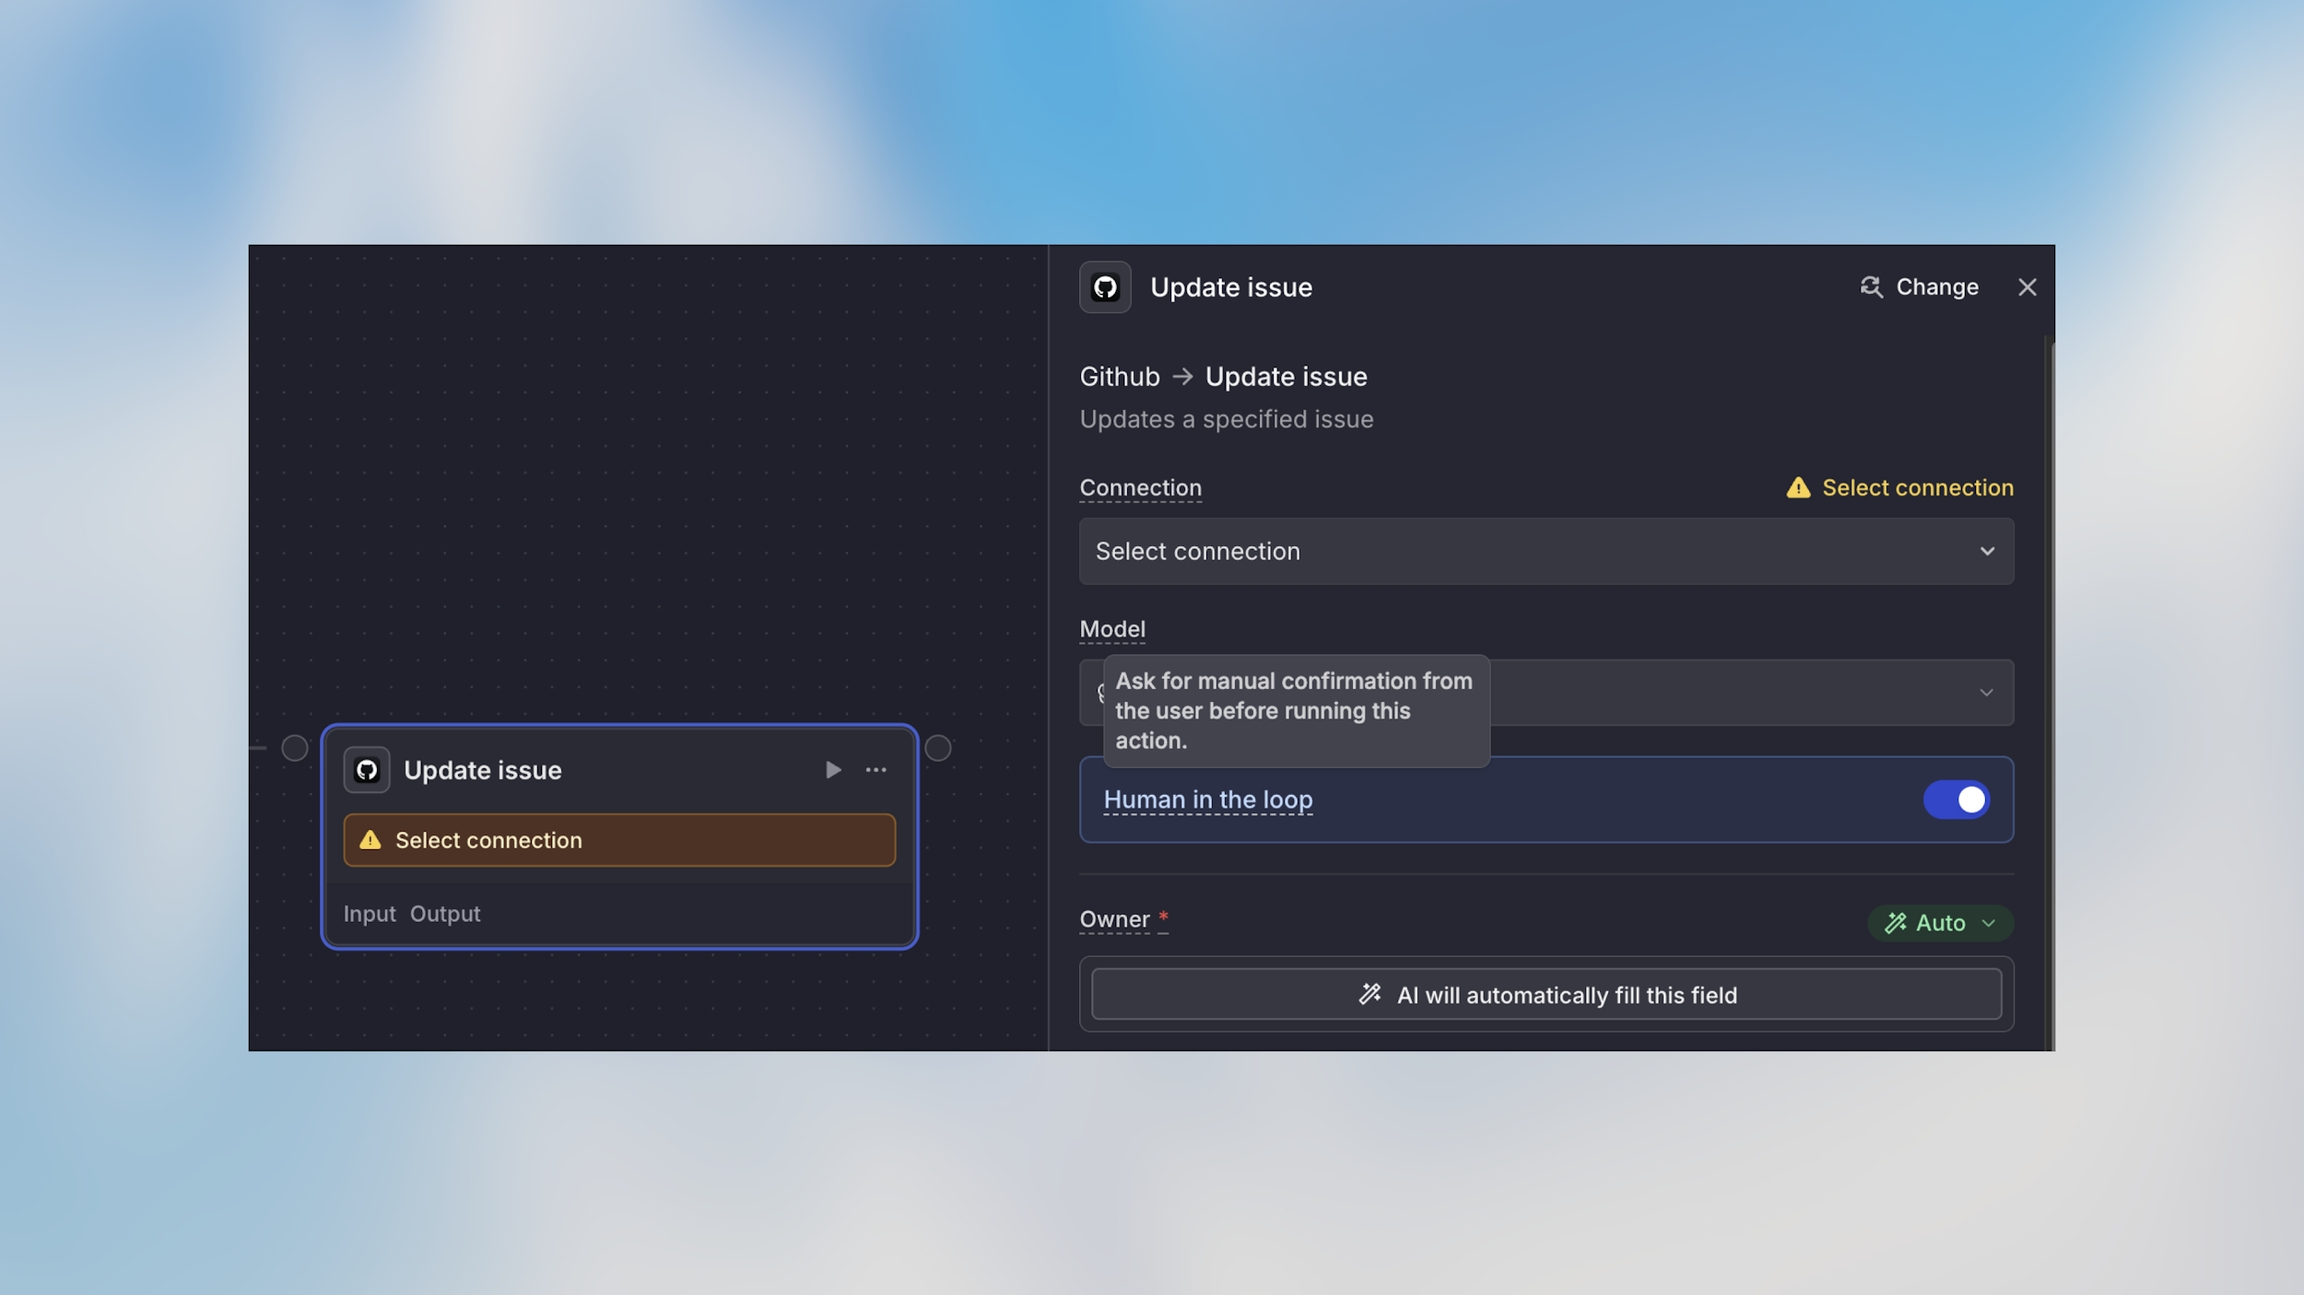Click orange Select connection warning on node

pyautogui.click(x=619, y=840)
